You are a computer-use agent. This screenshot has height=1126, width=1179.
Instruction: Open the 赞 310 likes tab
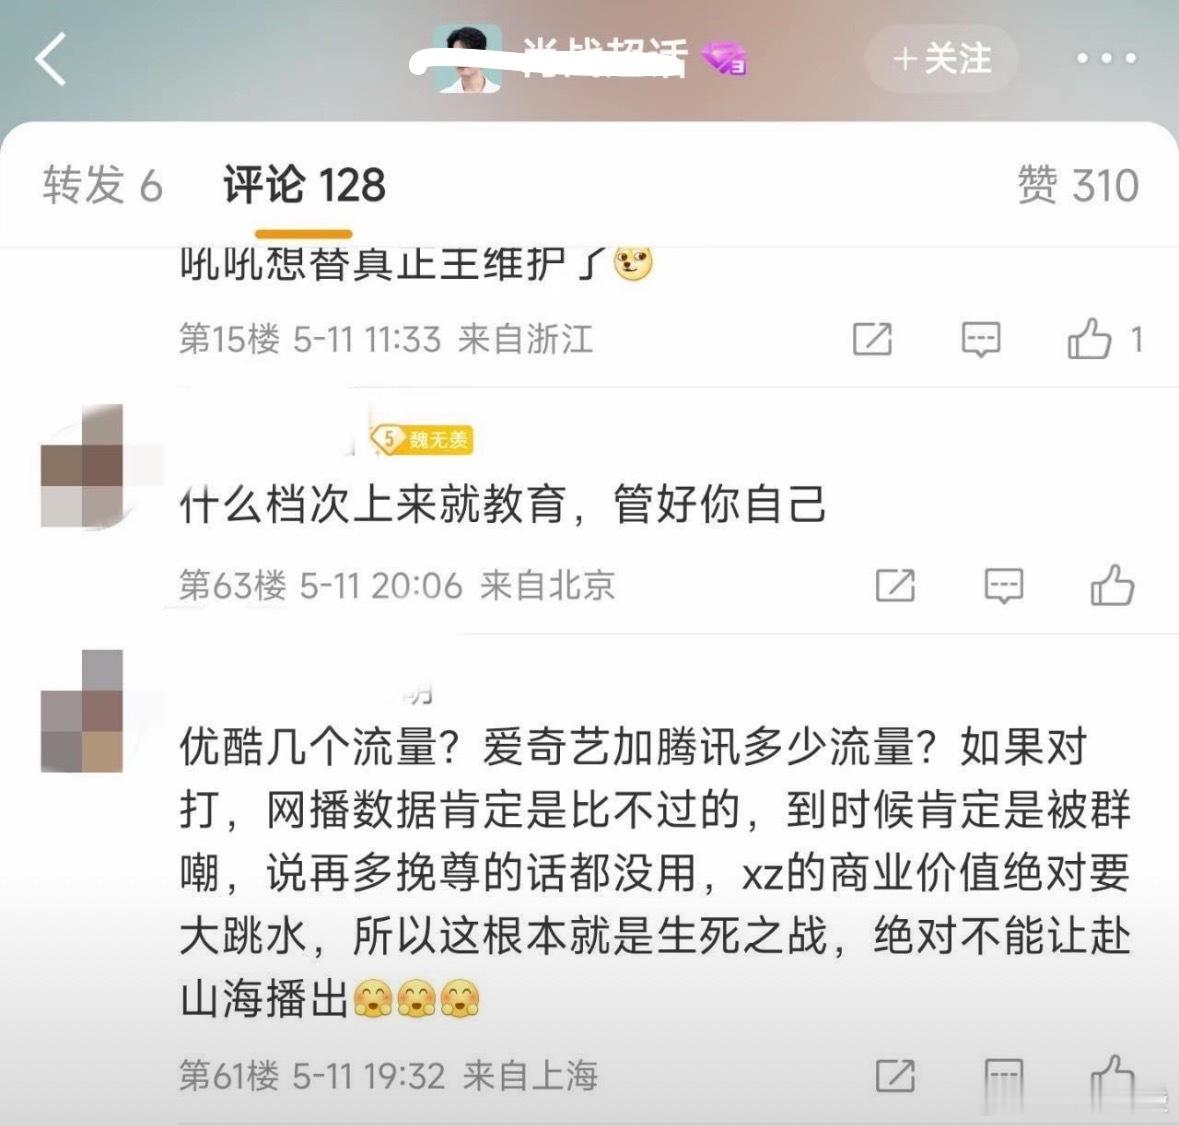coord(1077,185)
